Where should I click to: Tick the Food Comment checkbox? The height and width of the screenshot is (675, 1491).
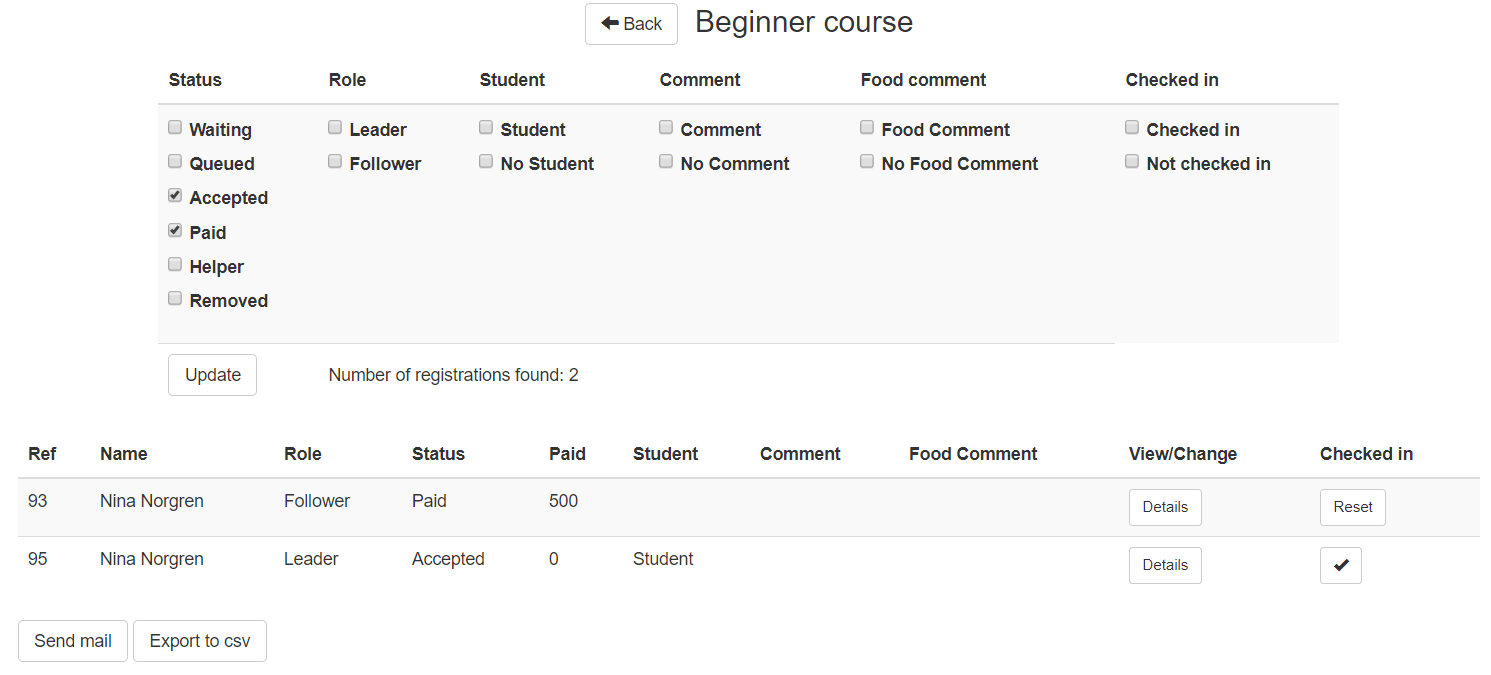(867, 128)
